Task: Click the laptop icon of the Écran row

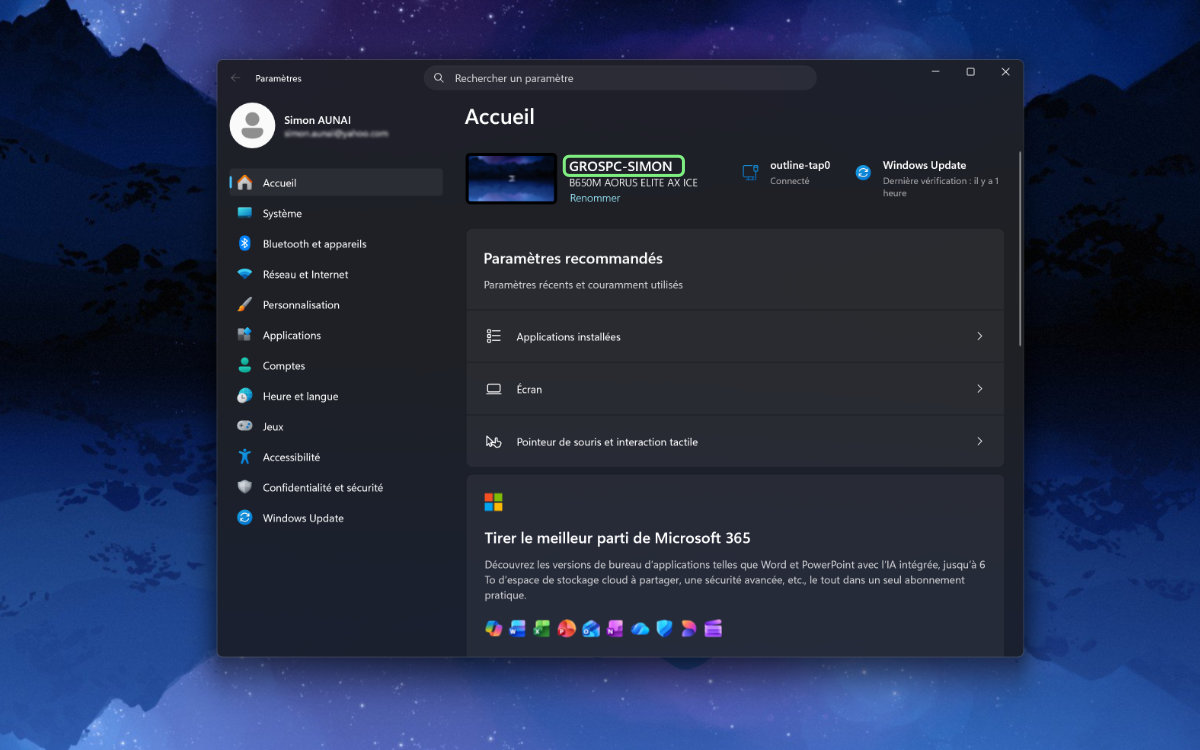Action: [493, 389]
